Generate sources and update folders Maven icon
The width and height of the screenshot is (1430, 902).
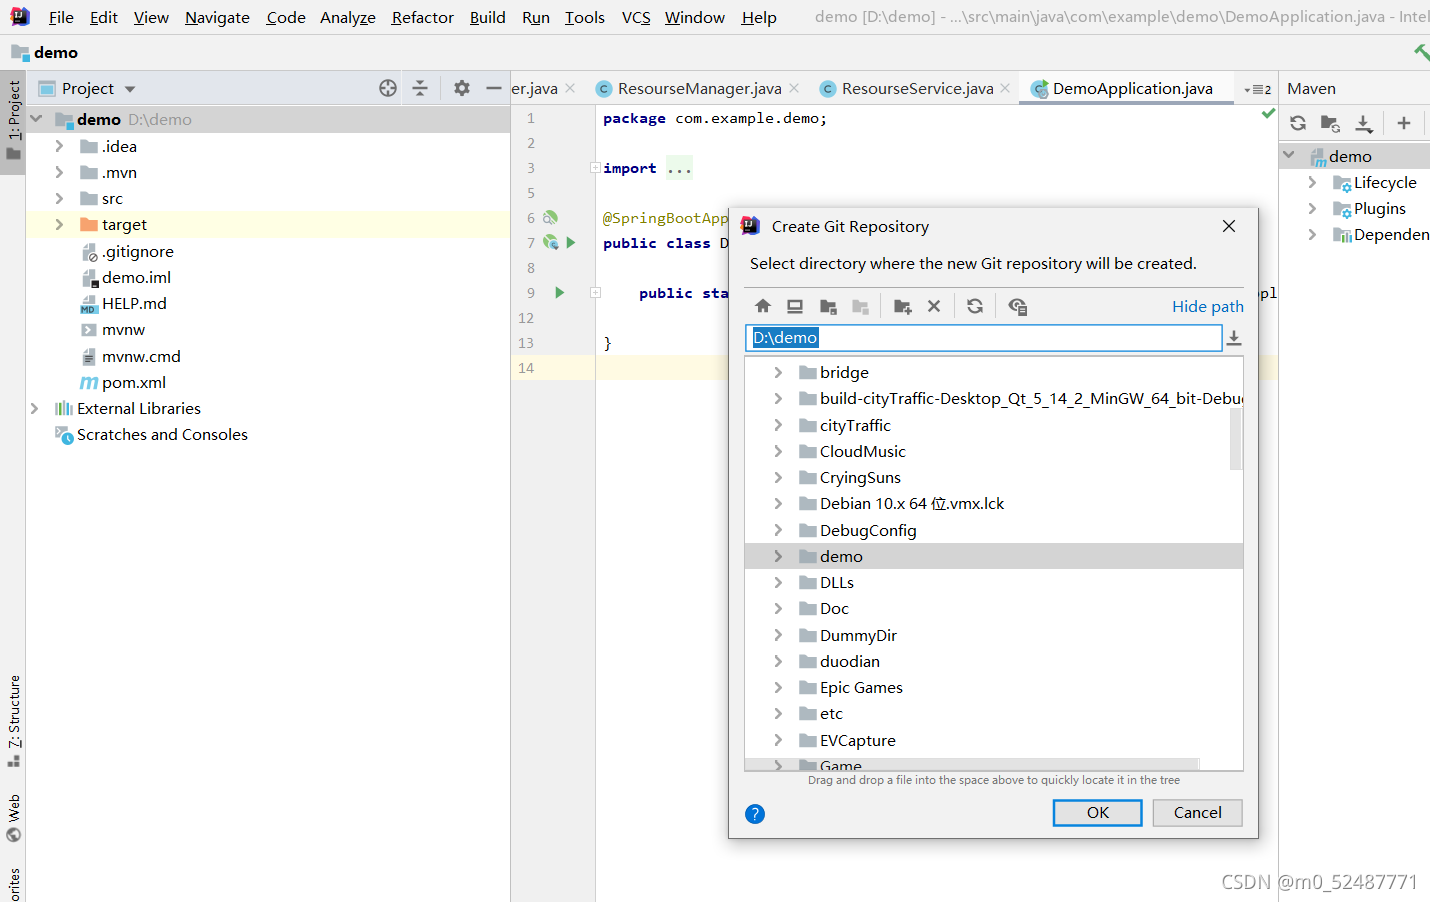click(x=1330, y=123)
